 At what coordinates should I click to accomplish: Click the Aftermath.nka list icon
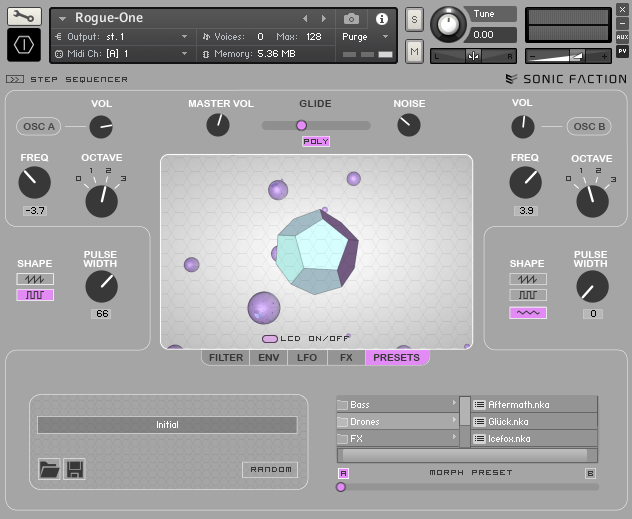pos(479,405)
